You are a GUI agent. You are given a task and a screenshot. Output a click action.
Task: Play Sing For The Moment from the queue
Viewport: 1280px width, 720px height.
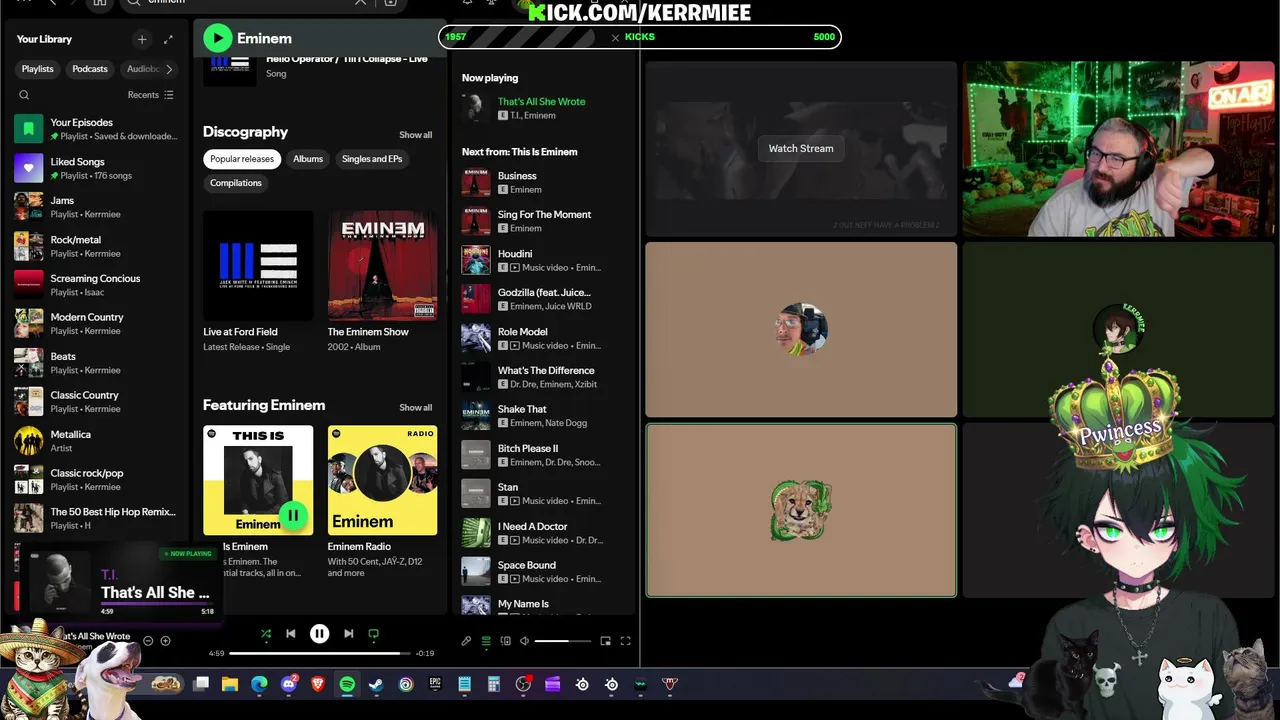[545, 221]
